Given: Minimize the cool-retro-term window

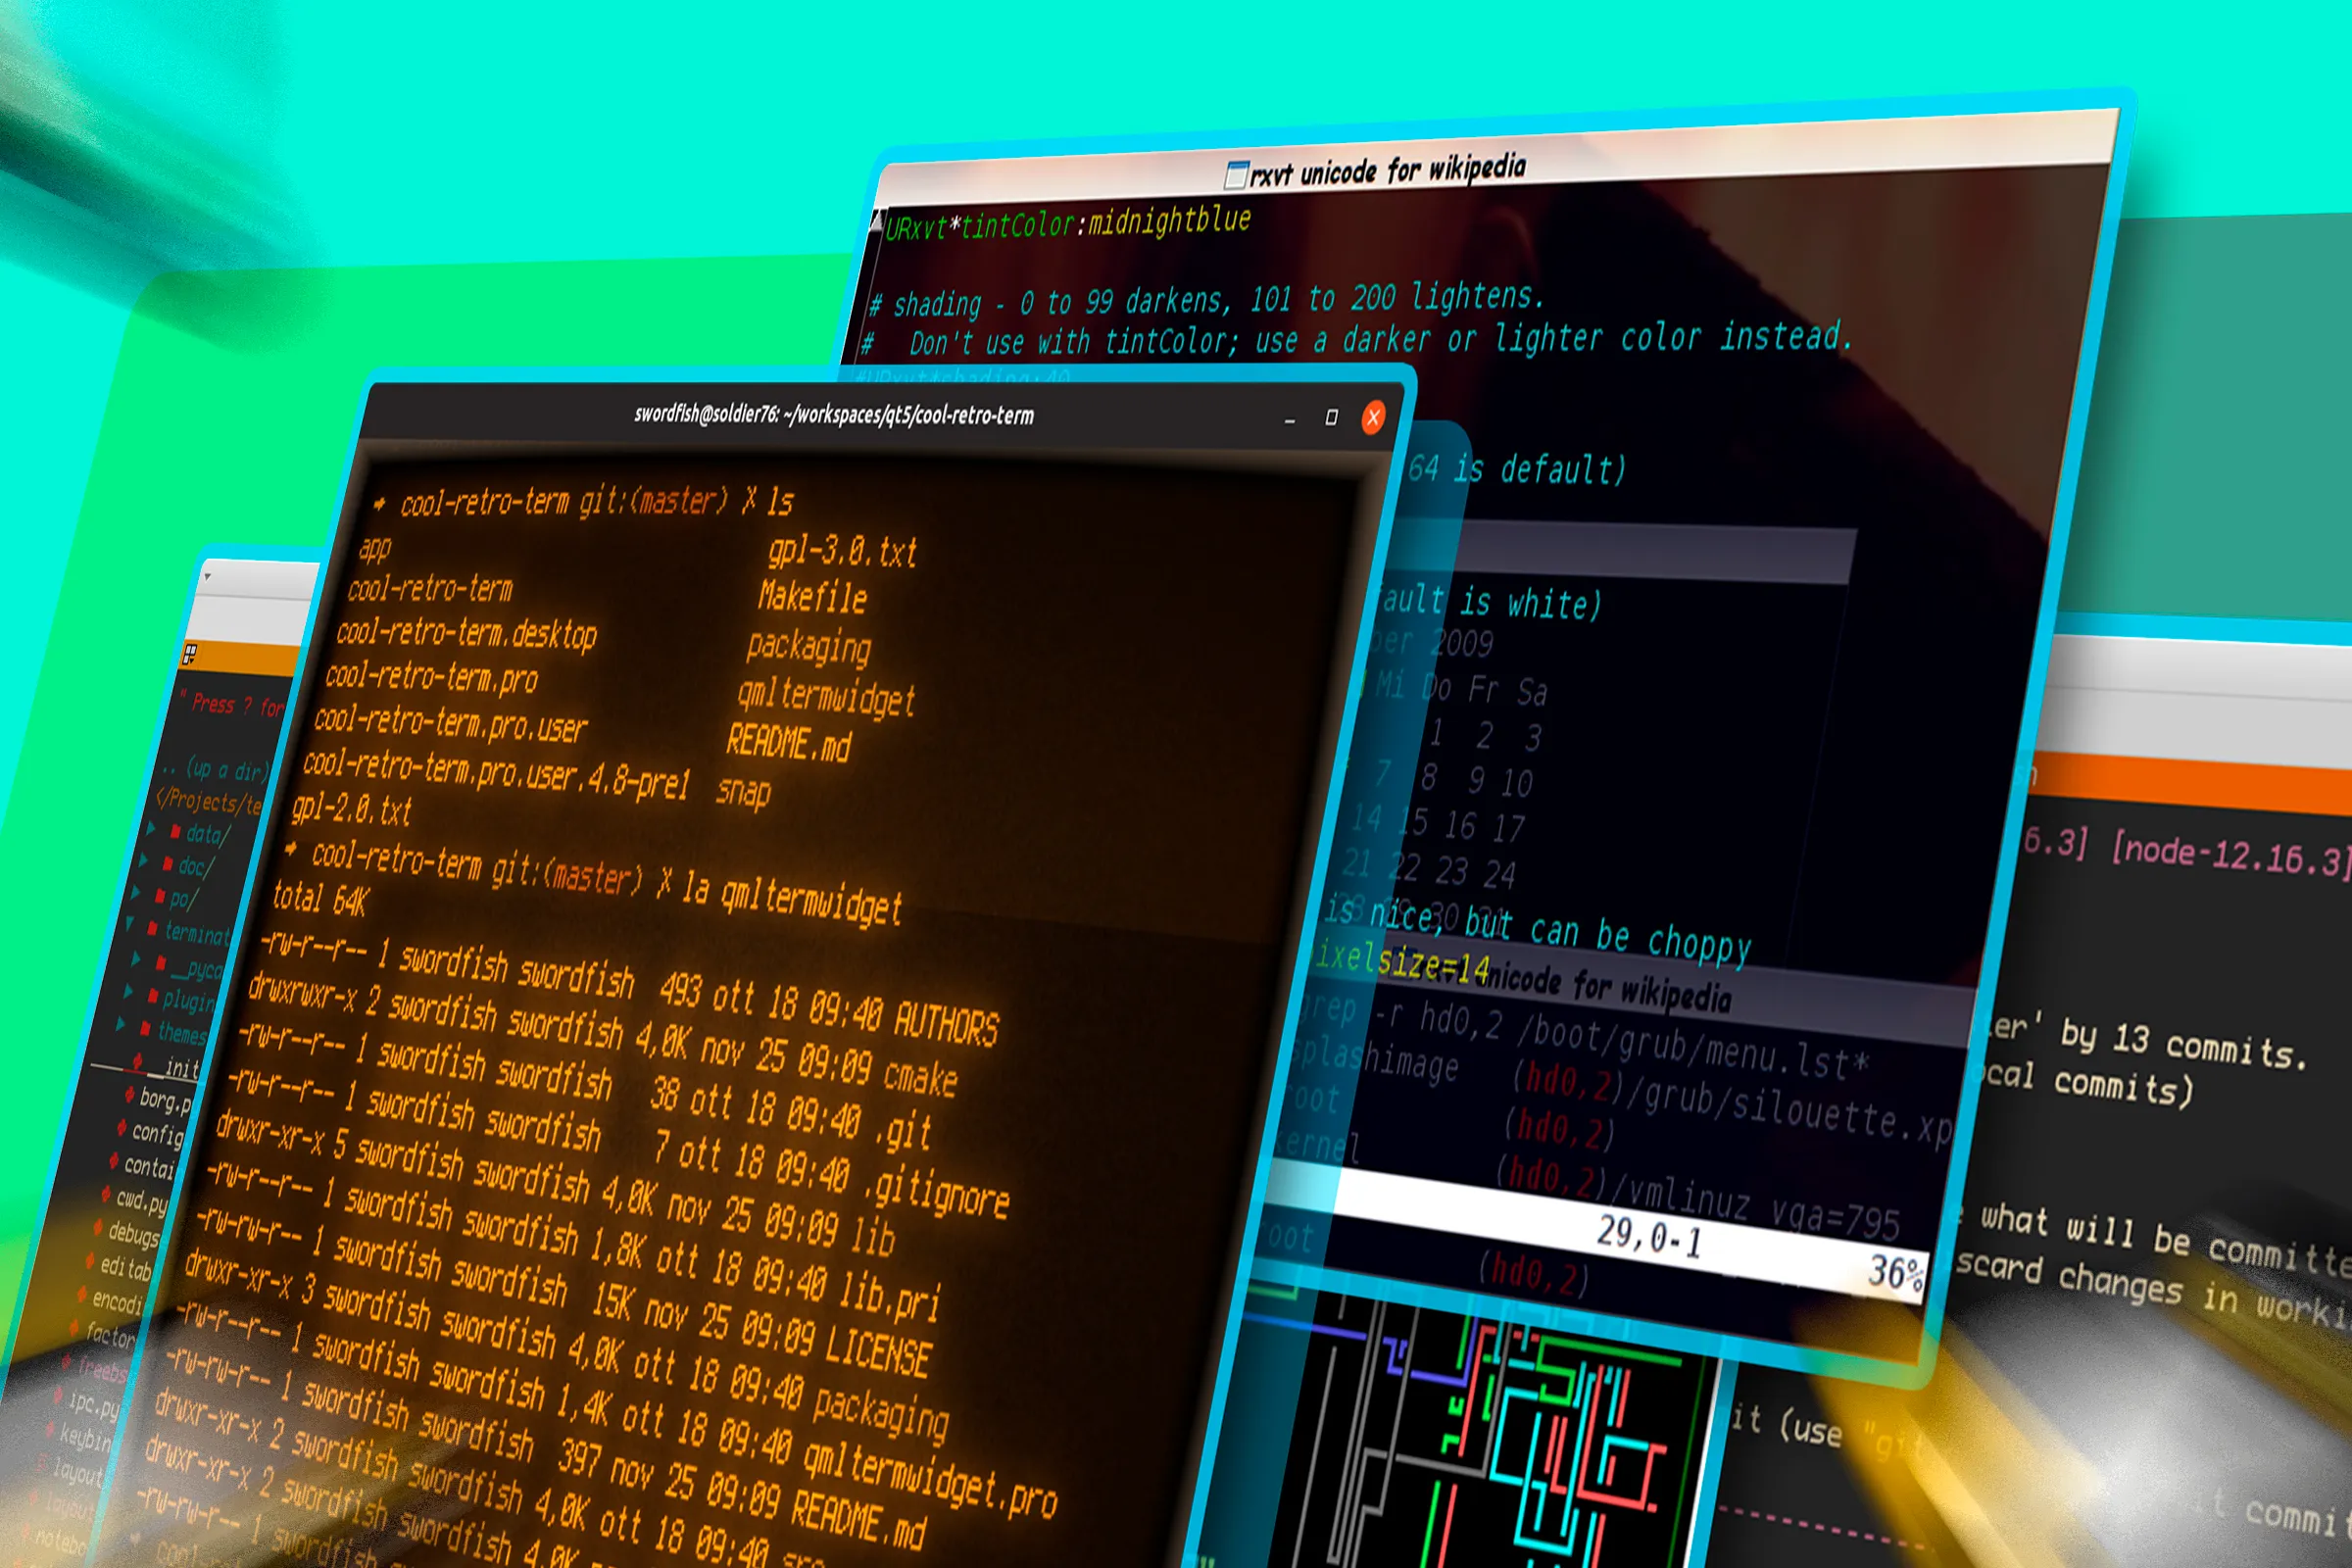Looking at the screenshot, I should (x=1290, y=421).
